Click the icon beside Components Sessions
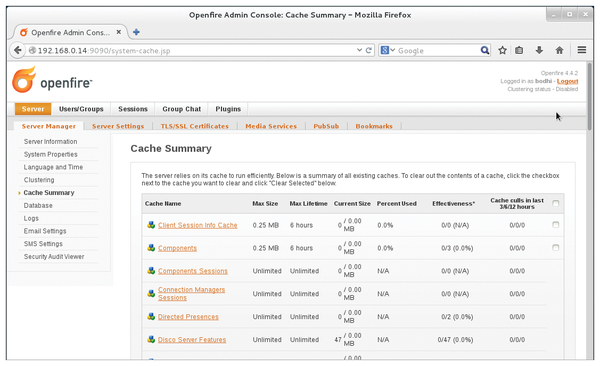Viewport: 600px width, 366px height. tap(151, 271)
